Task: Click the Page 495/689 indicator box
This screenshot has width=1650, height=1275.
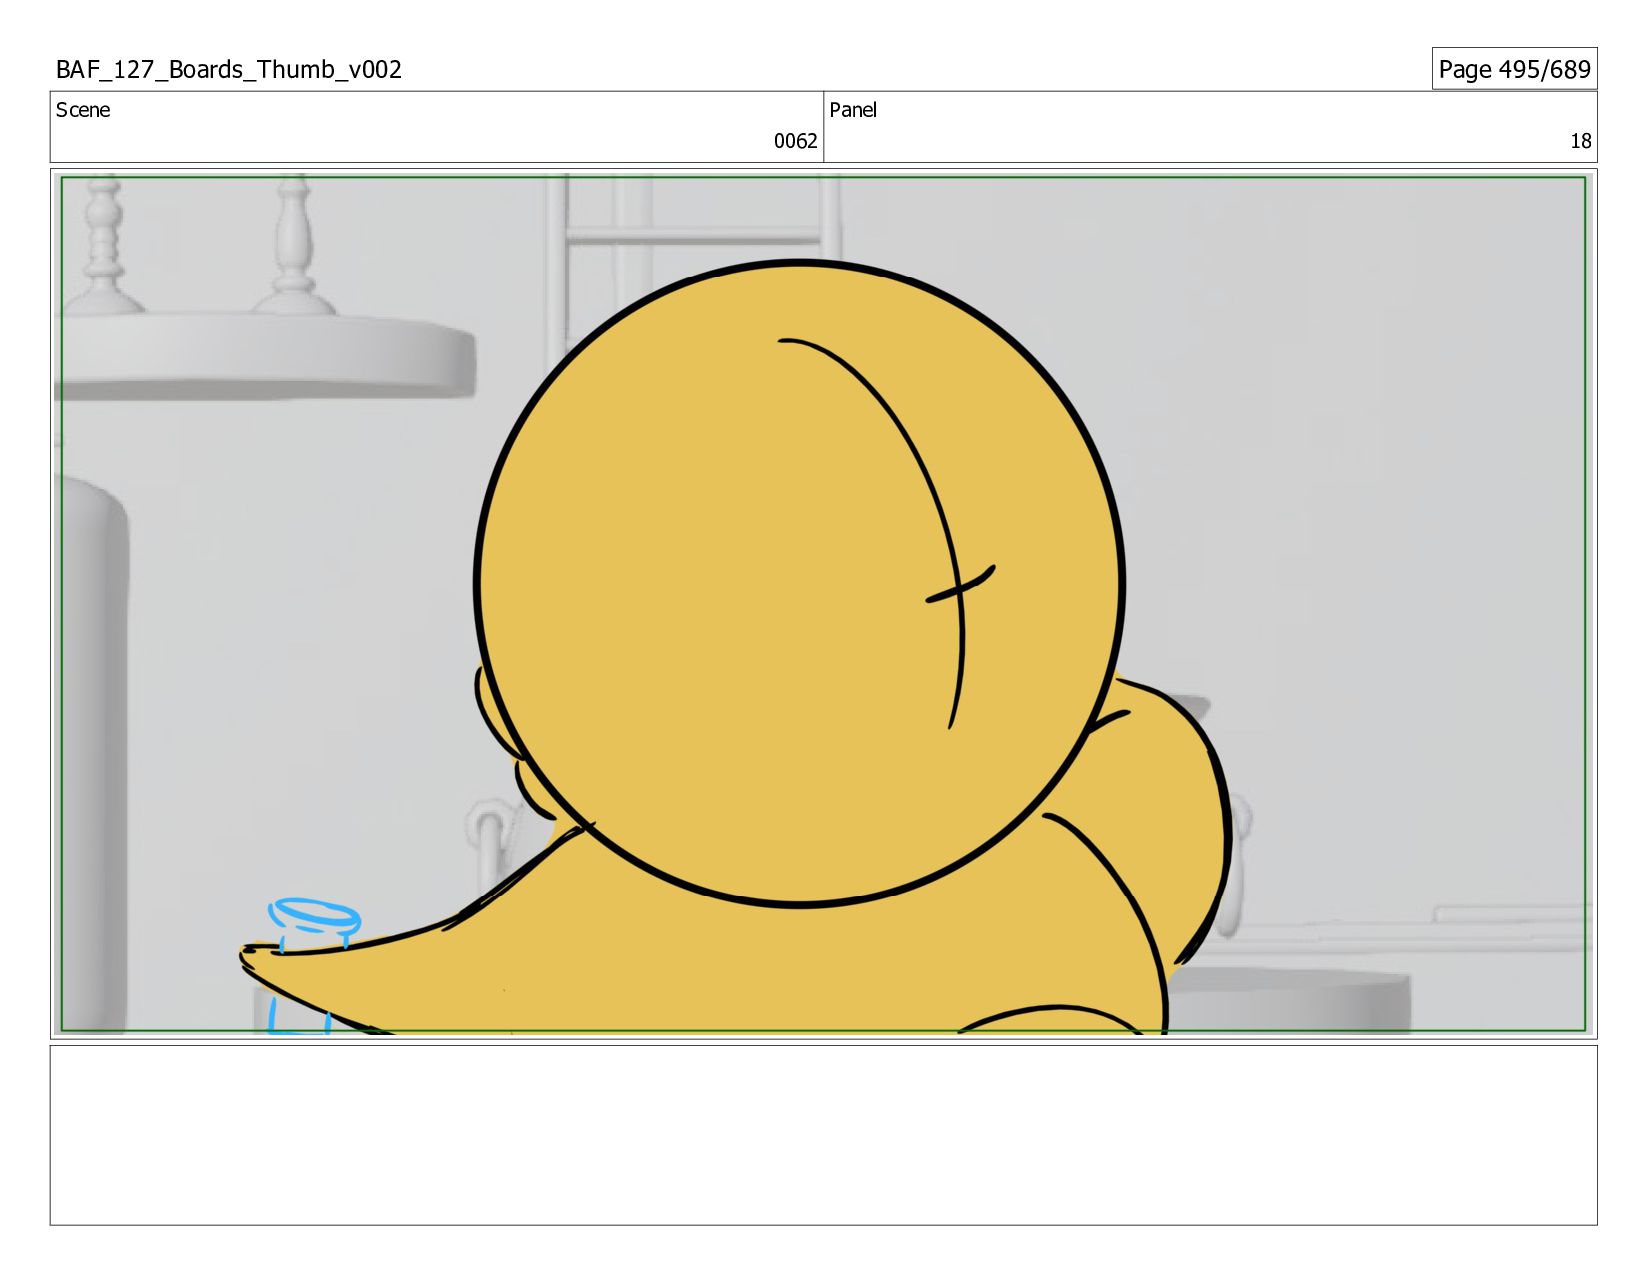Action: pyautogui.click(x=1514, y=69)
